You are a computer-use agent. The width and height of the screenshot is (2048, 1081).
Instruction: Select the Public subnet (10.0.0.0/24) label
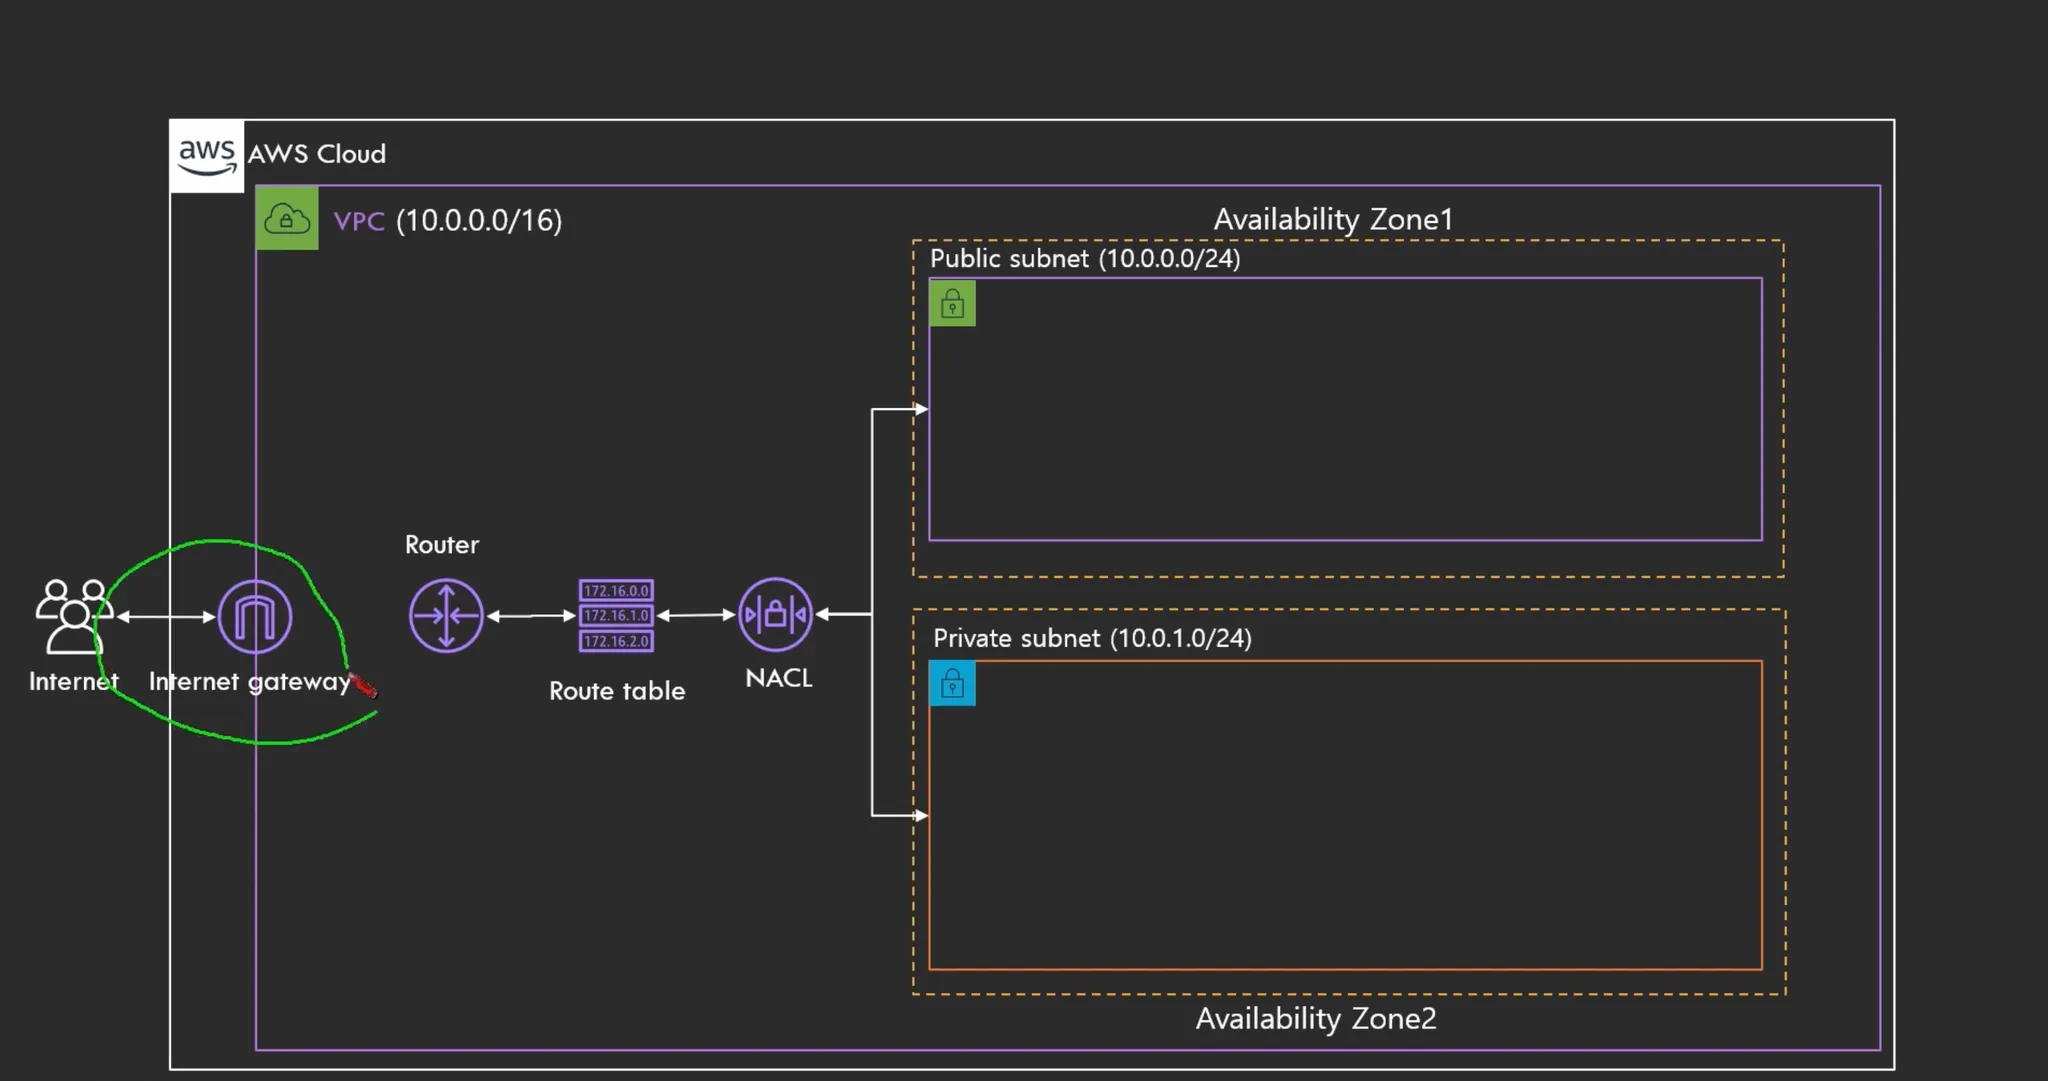point(1084,259)
